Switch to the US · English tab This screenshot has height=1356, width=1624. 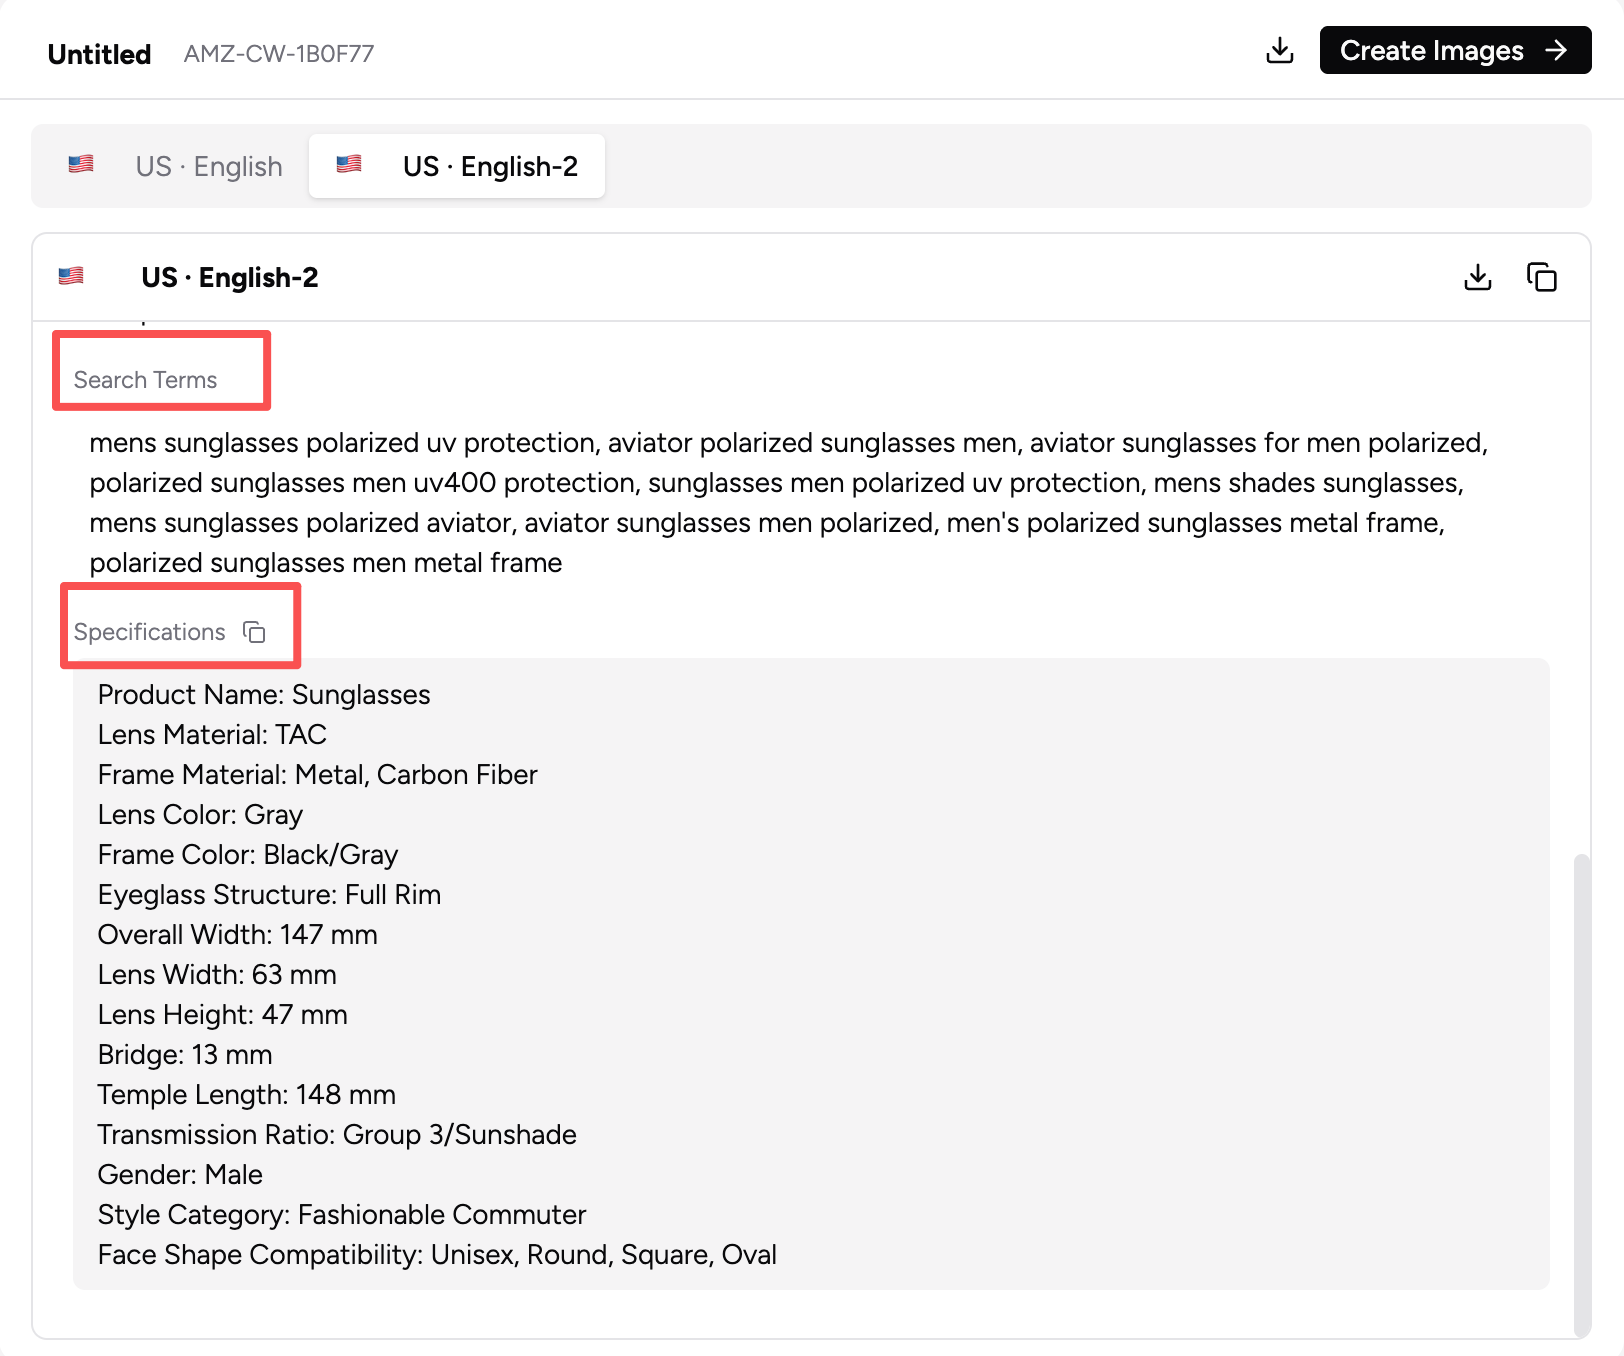(x=175, y=166)
